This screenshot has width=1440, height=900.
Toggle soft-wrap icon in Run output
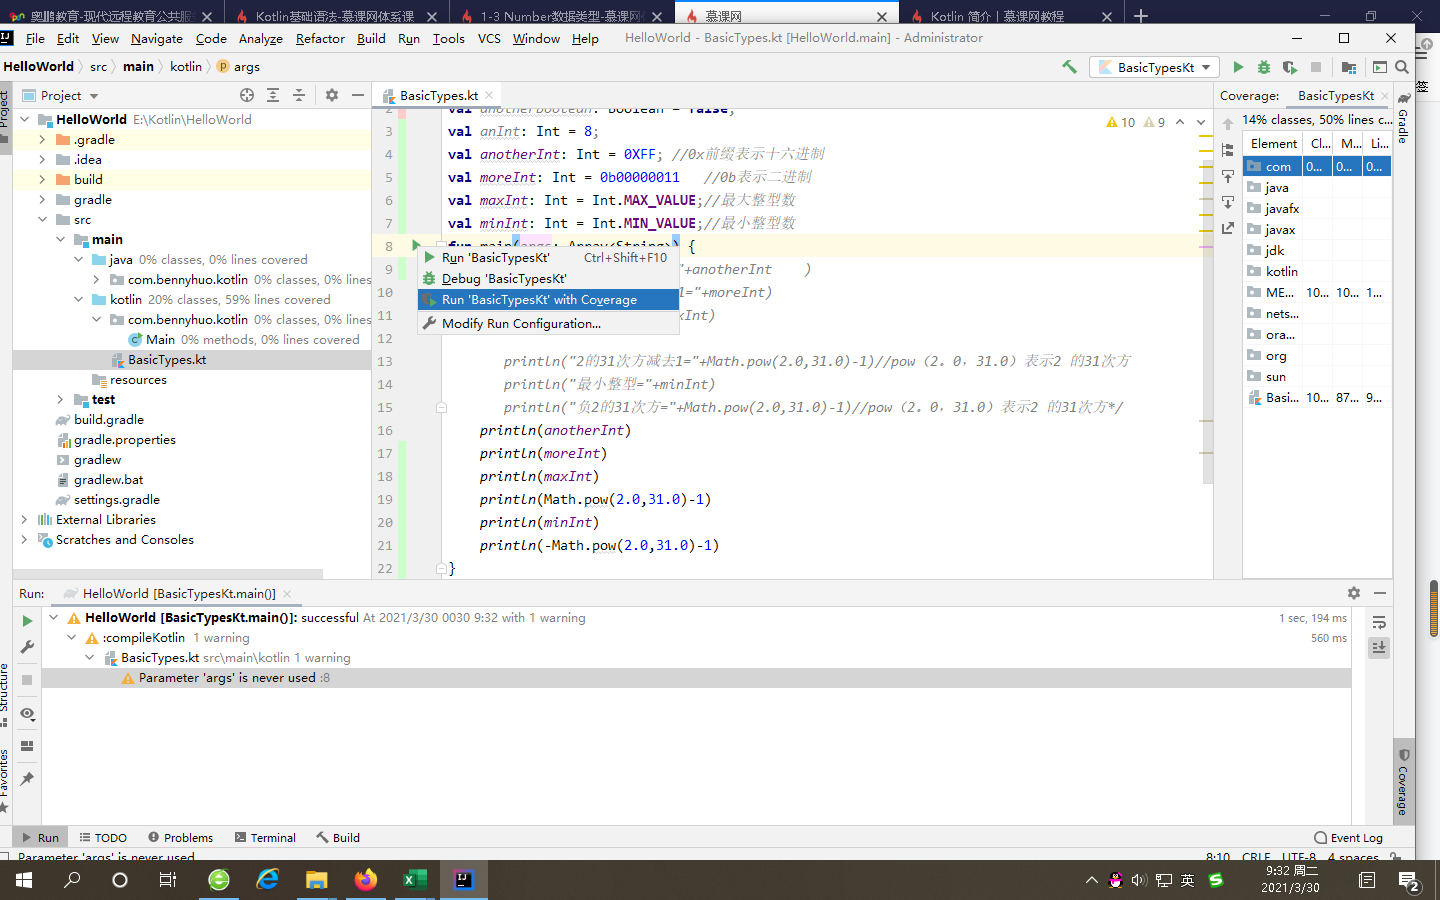click(1379, 622)
